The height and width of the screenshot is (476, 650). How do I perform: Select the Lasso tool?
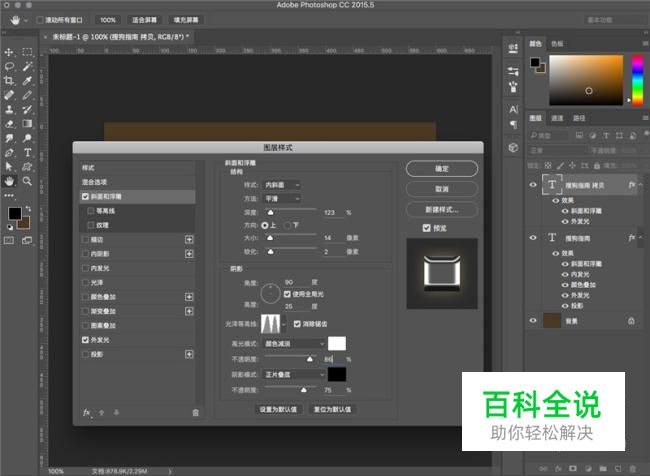(9, 66)
